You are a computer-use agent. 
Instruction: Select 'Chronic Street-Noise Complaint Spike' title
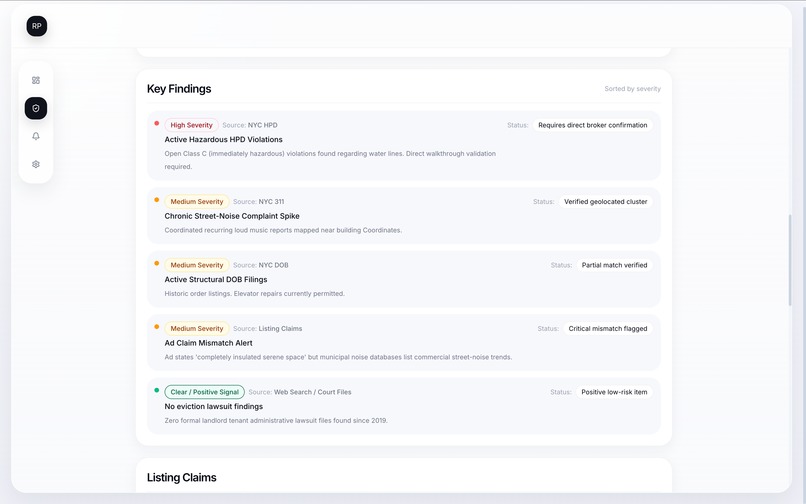[x=232, y=216]
